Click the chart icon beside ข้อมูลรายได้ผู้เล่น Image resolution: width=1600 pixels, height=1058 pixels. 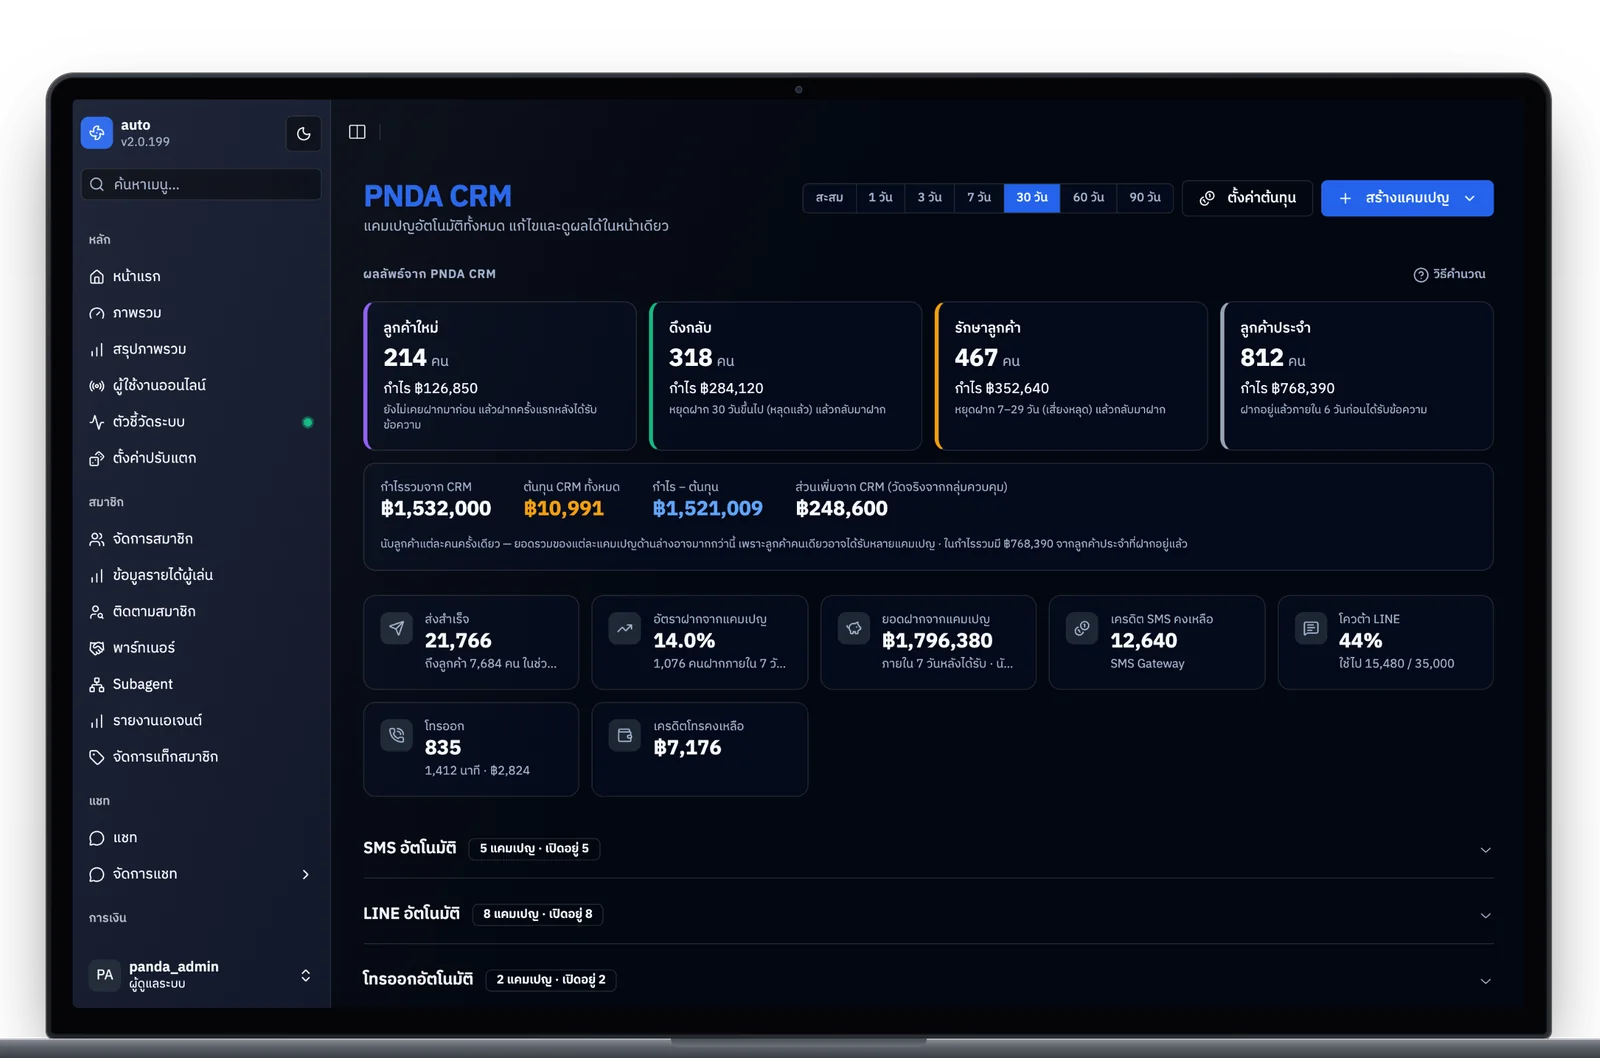tap(97, 576)
